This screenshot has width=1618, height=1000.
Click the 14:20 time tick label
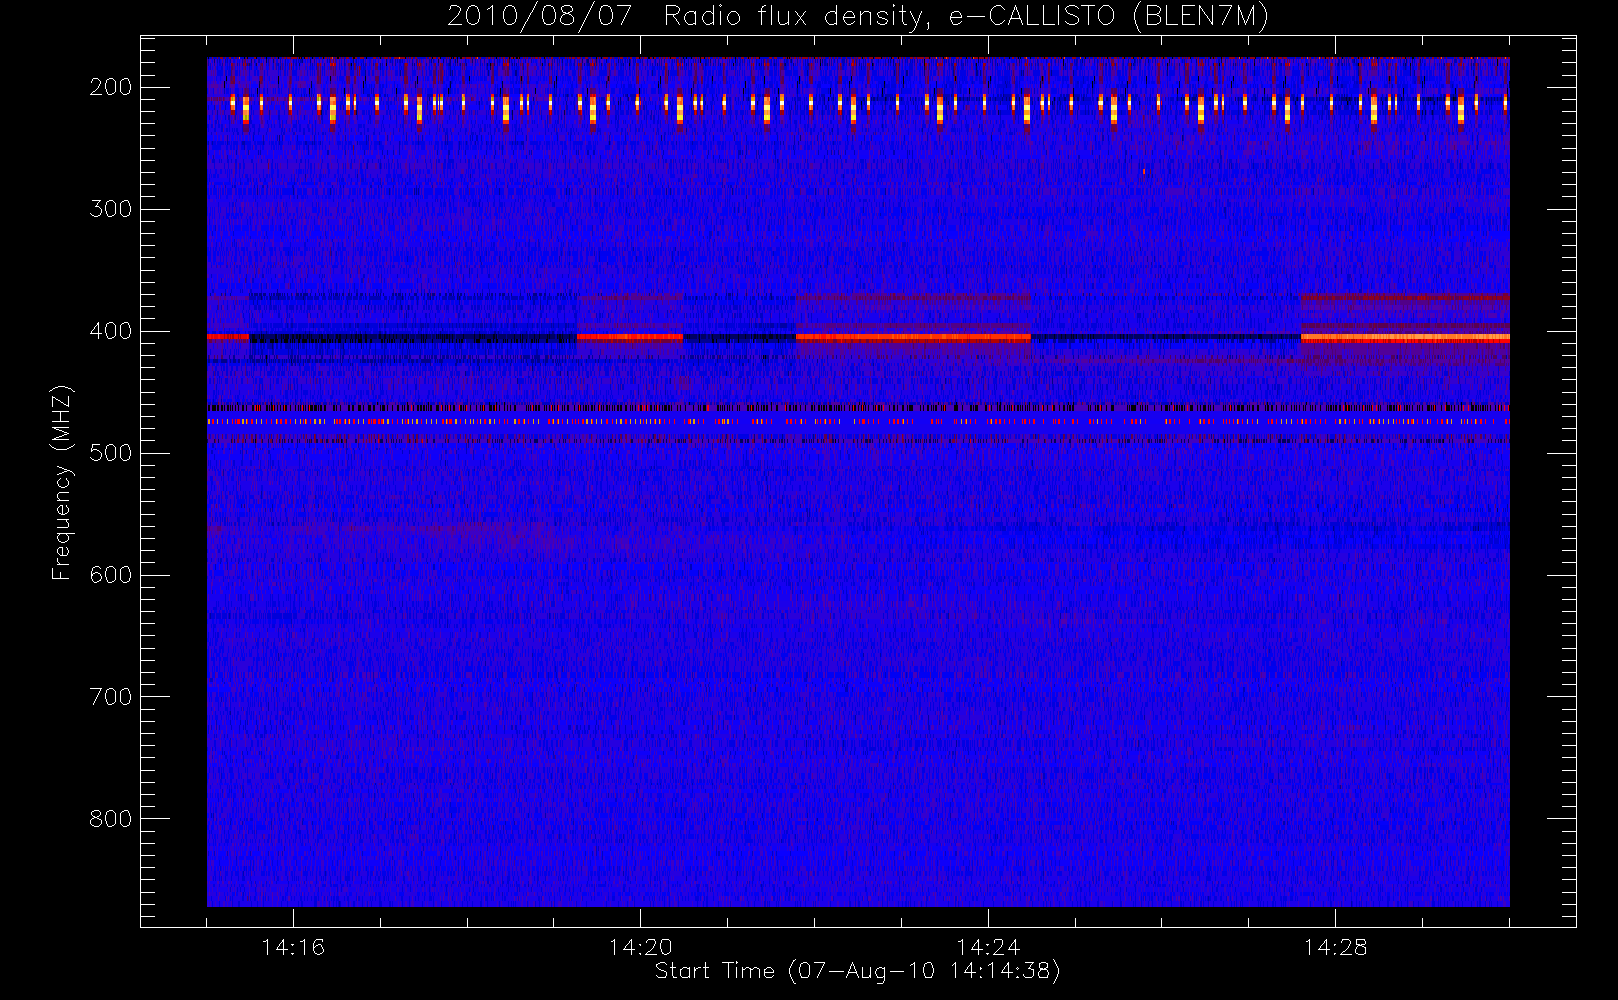(x=640, y=947)
